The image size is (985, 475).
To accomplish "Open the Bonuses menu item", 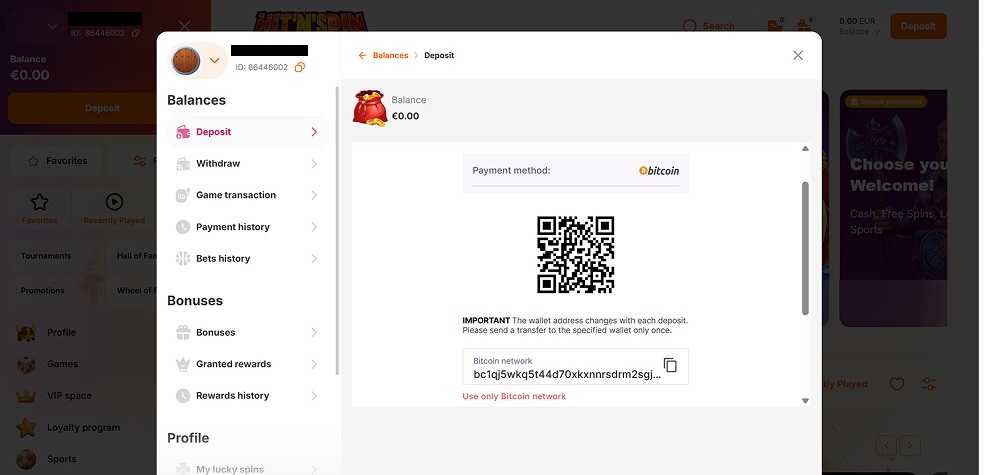I will (x=248, y=332).
